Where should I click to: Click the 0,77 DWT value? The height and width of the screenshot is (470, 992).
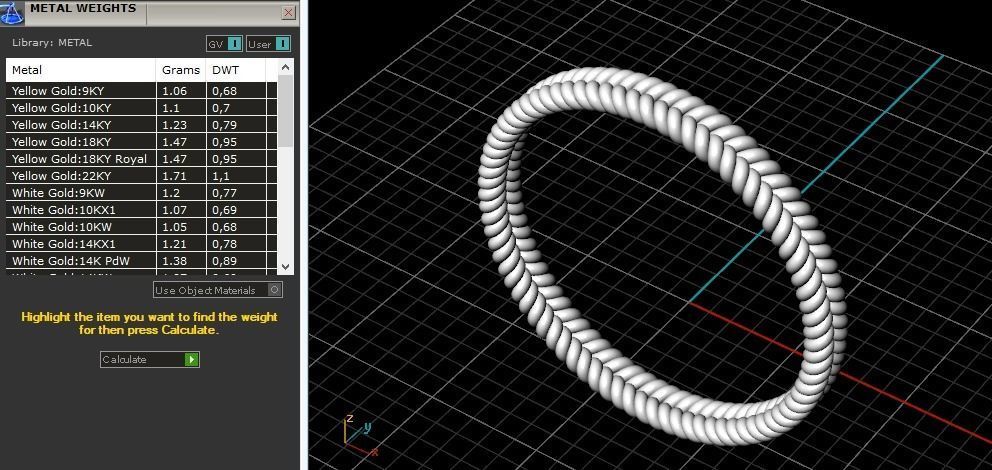click(225, 193)
